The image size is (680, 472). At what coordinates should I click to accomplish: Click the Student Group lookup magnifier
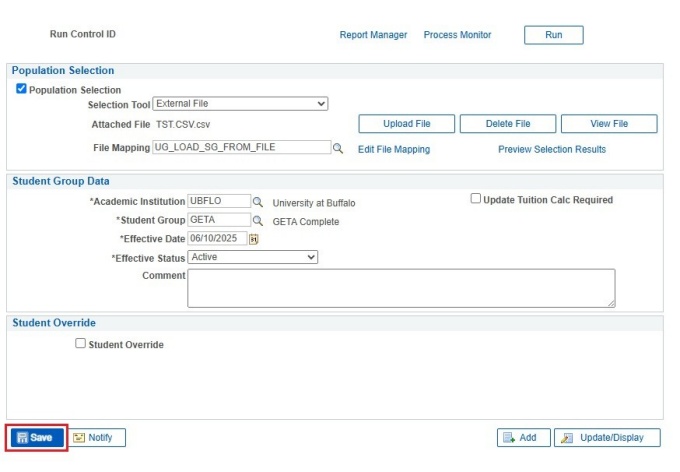point(258,221)
